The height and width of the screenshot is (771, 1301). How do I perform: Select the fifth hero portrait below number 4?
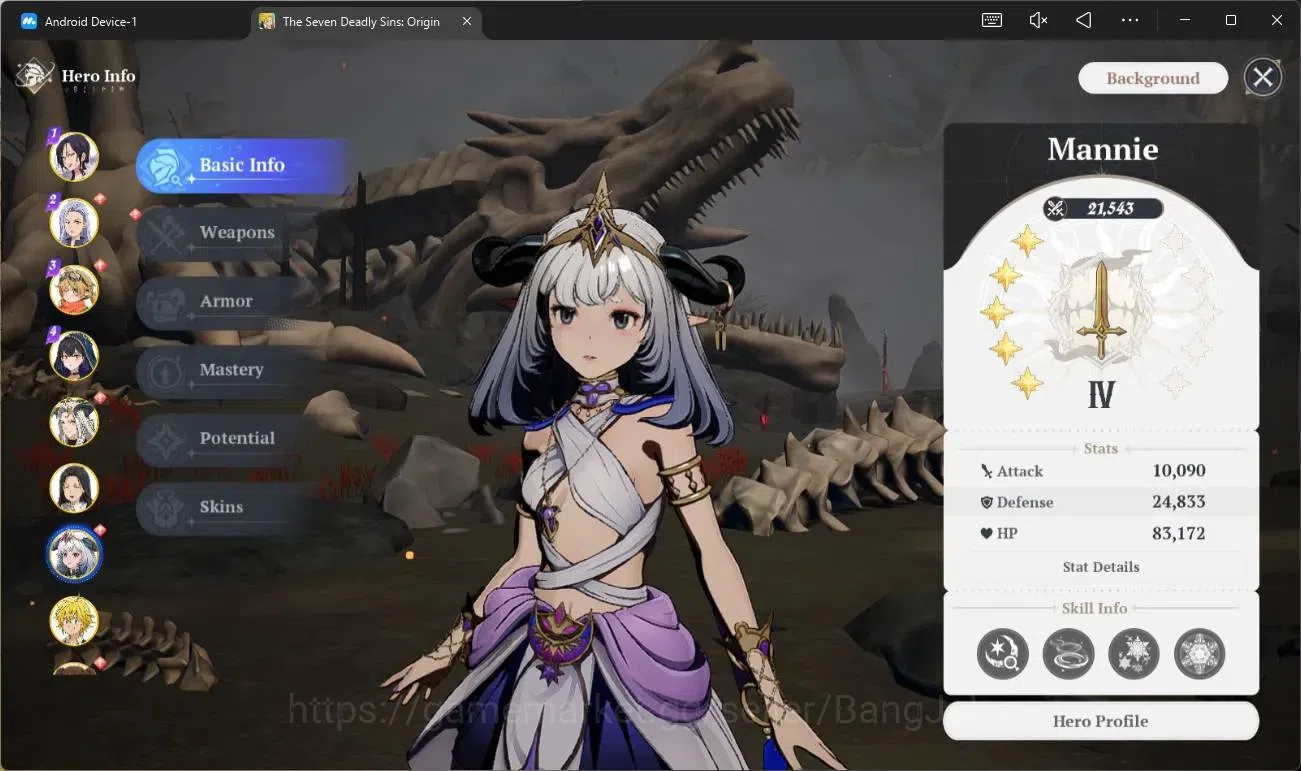pos(74,421)
